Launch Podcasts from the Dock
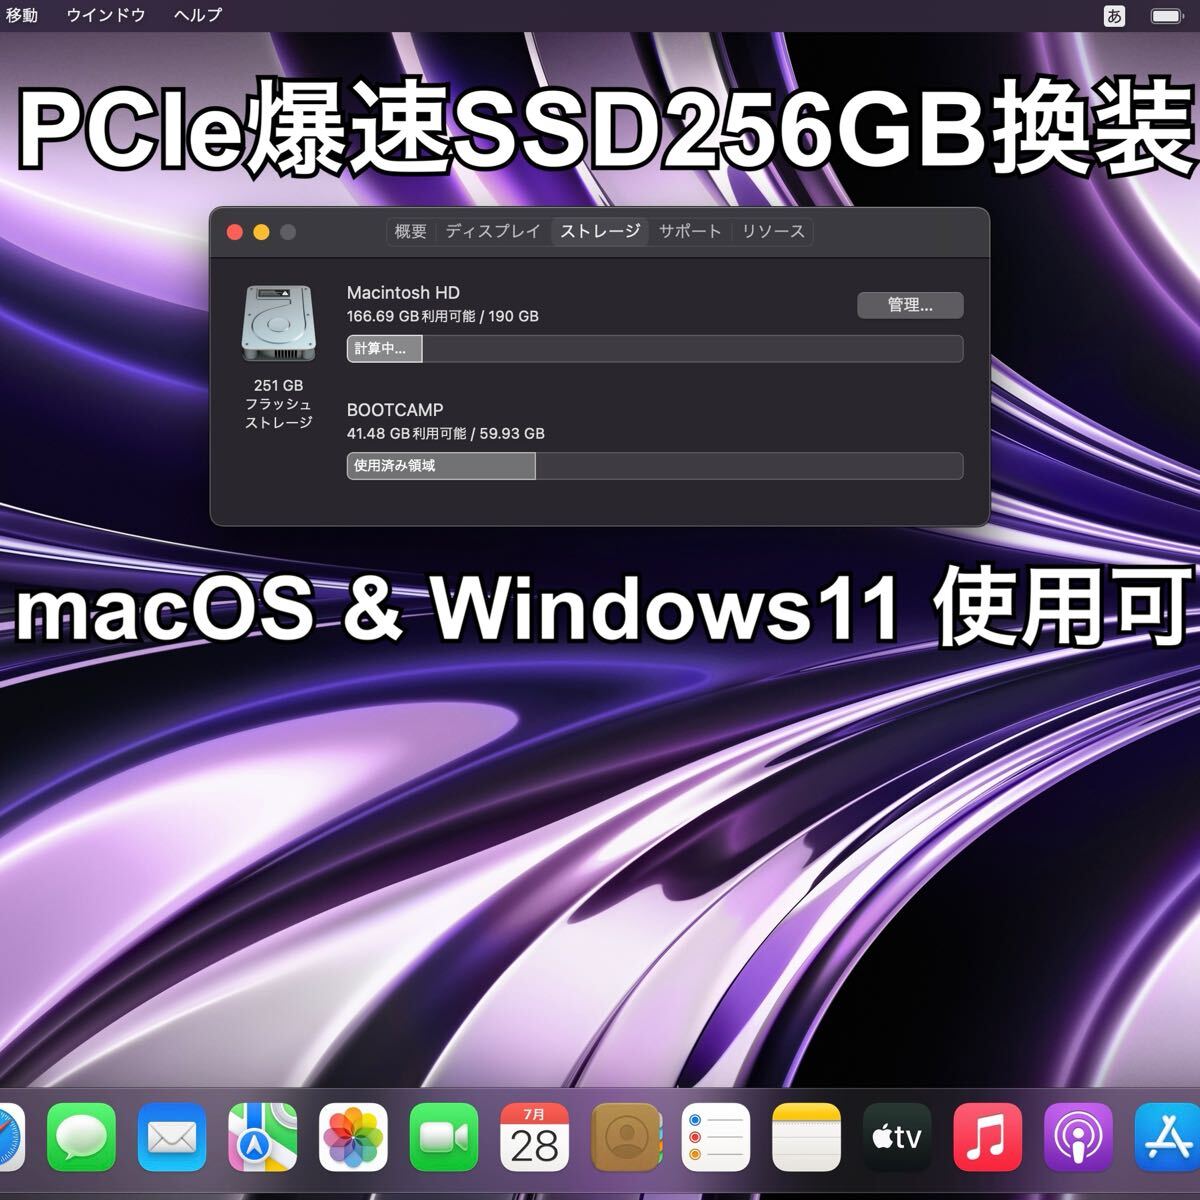Viewport: 1200px width, 1200px height. point(1078,1138)
